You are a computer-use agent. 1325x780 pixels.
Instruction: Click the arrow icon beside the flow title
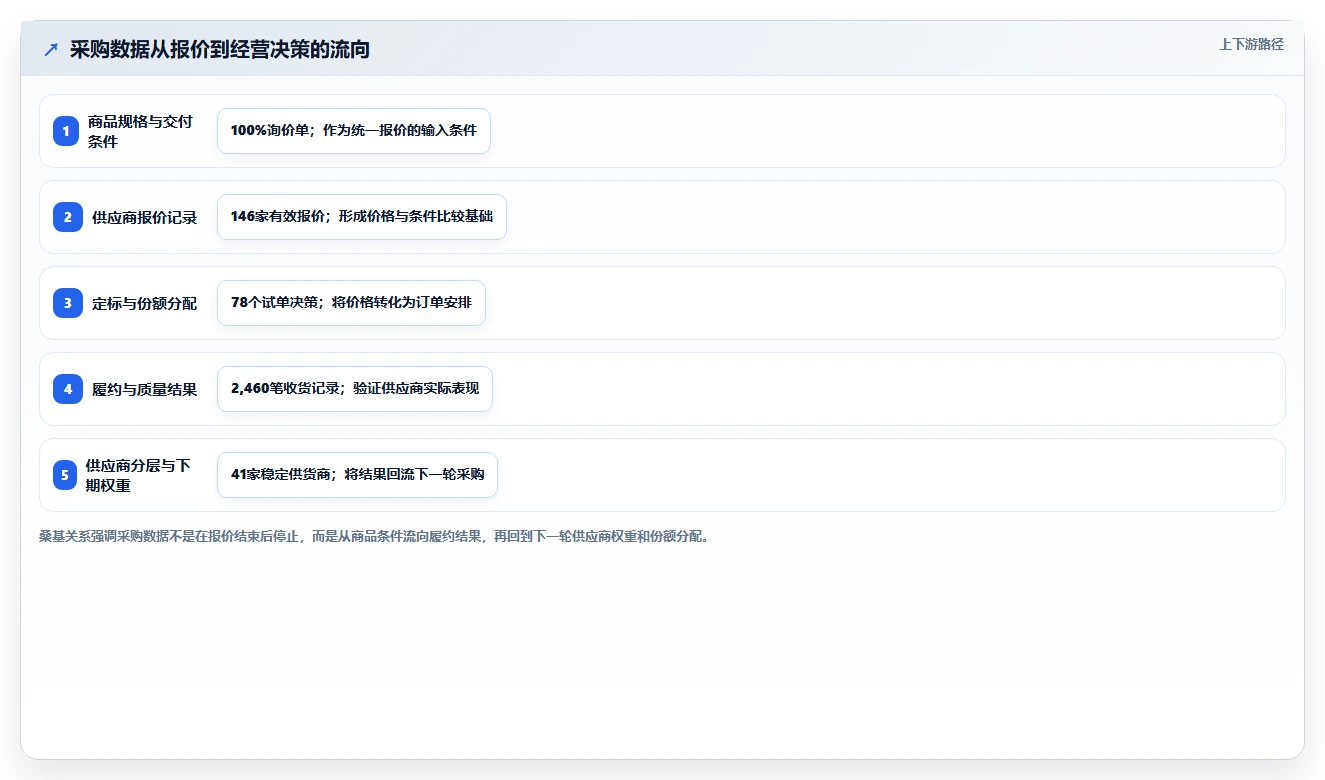coord(51,49)
